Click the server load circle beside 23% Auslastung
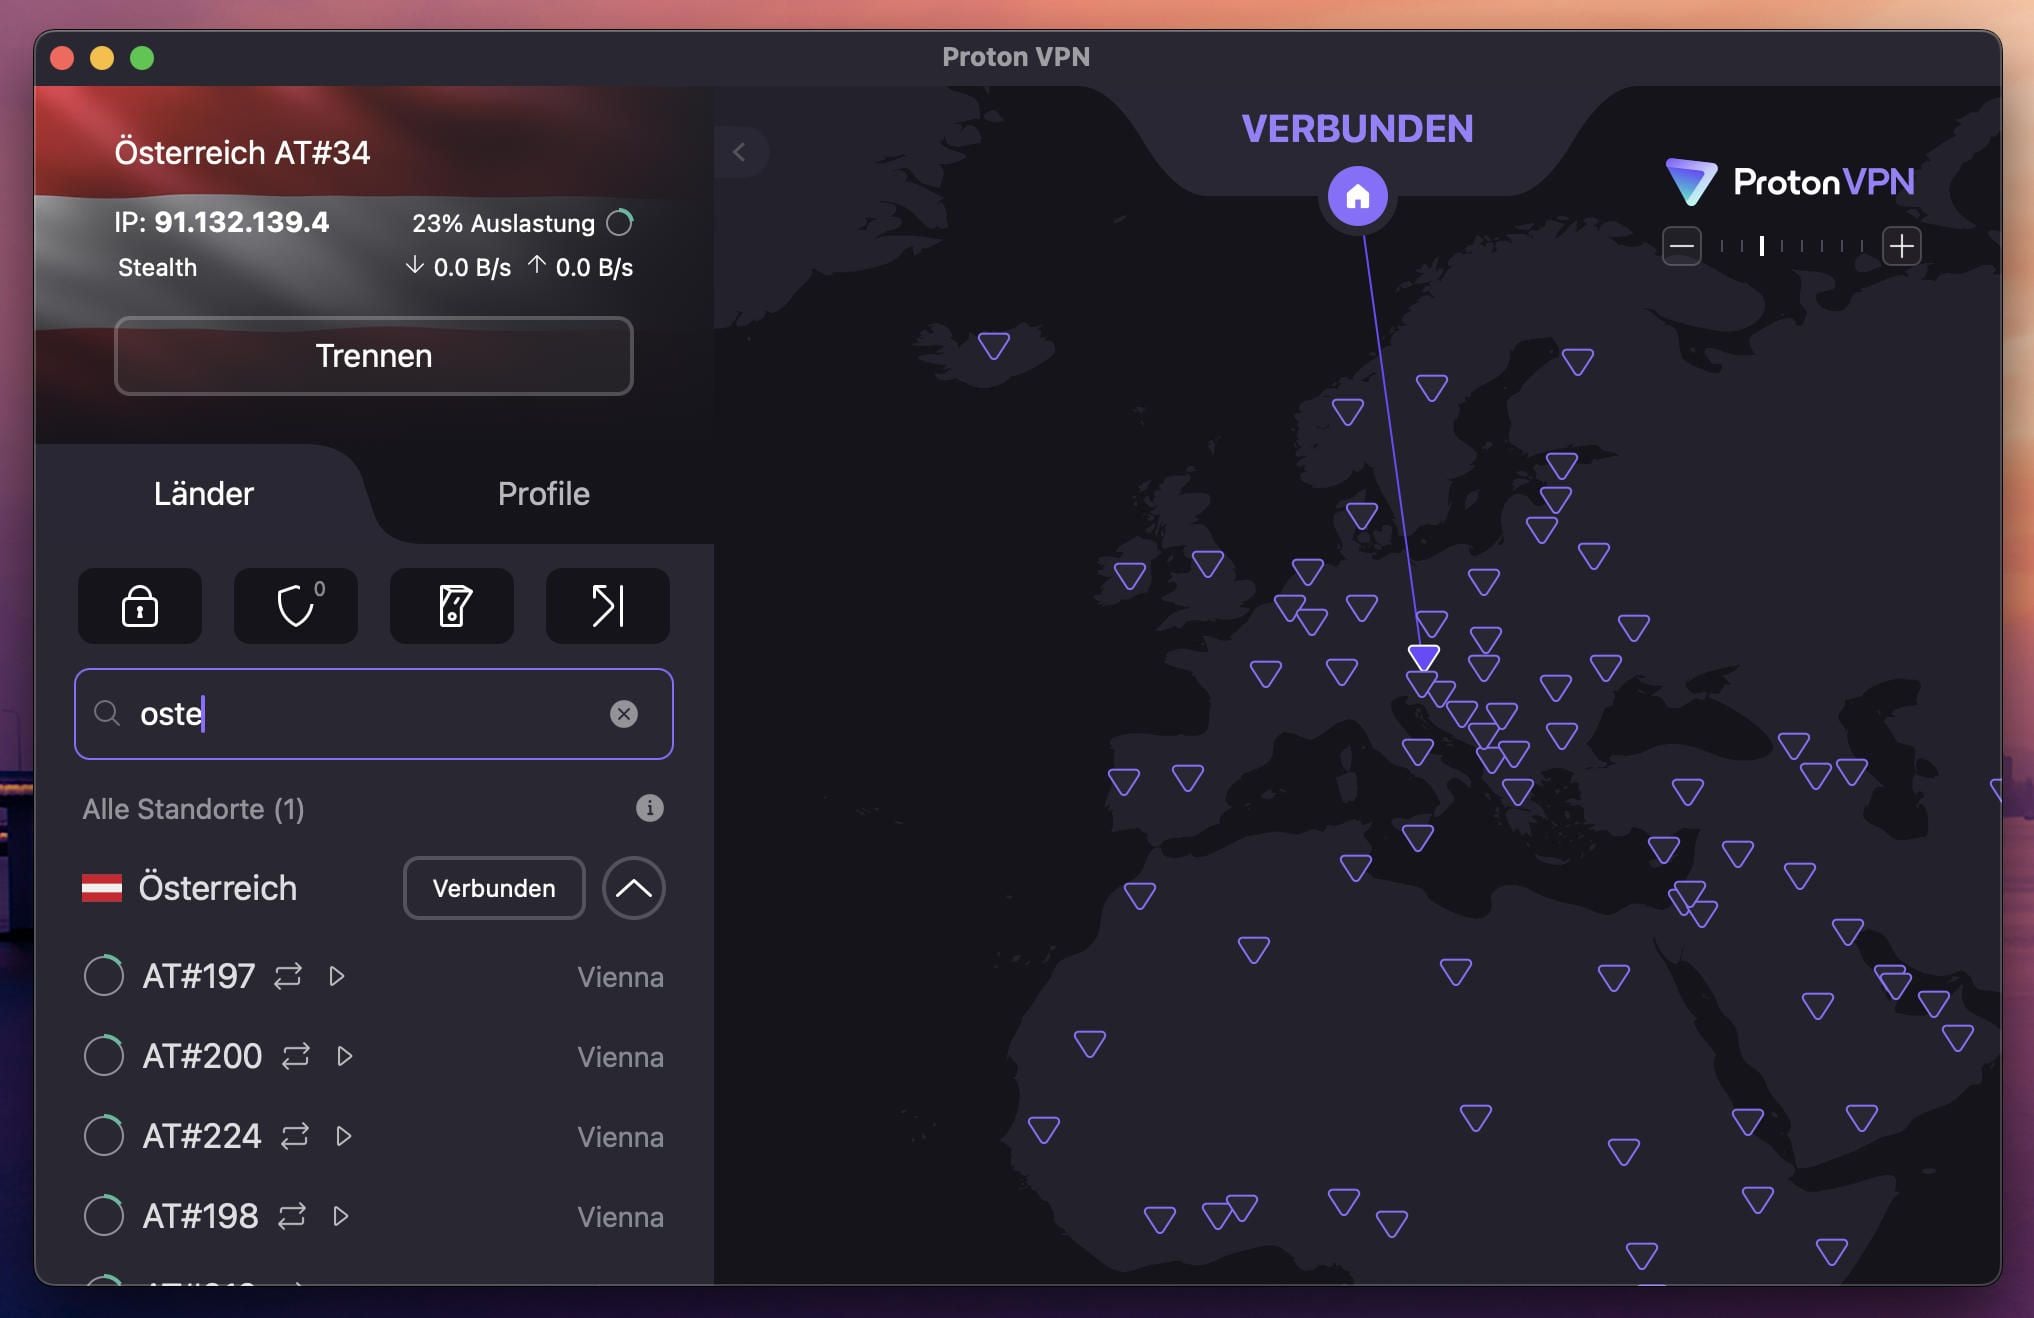This screenshot has width=2034, height=1318. point(620,223)
